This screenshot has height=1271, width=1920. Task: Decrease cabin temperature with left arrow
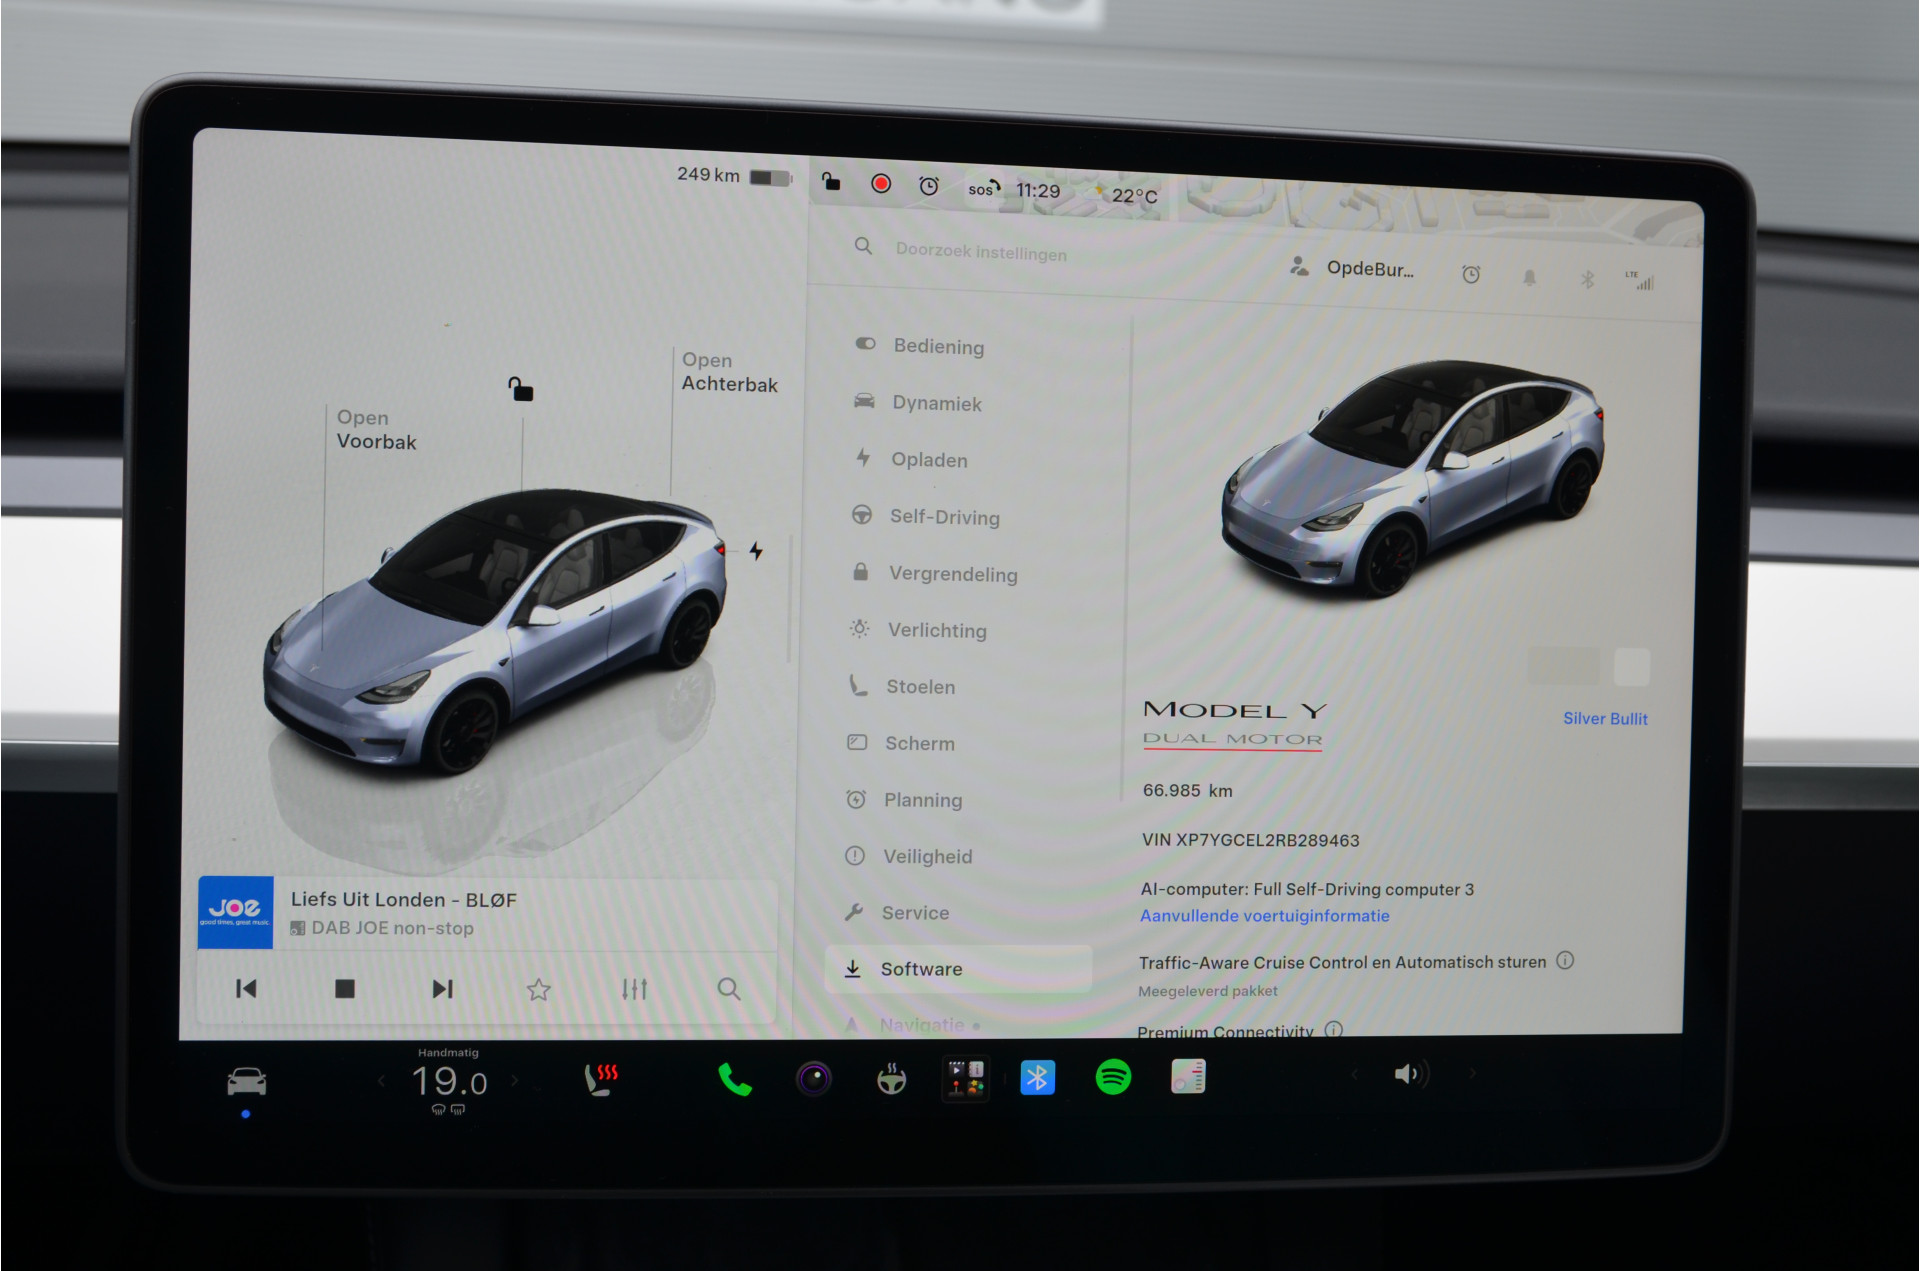tap(381, 1080)
